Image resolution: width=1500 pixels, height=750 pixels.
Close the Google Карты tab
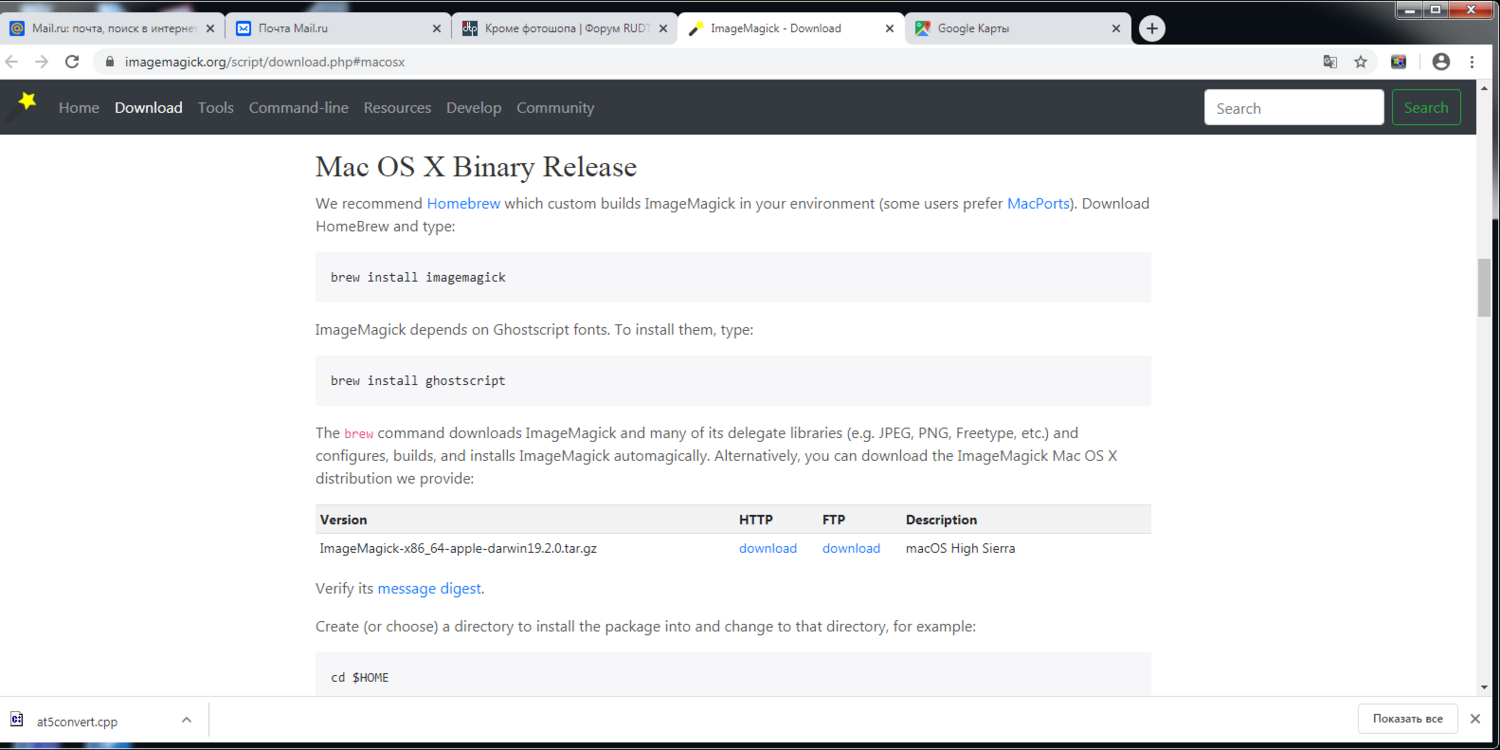click(x=1117, y=29)
